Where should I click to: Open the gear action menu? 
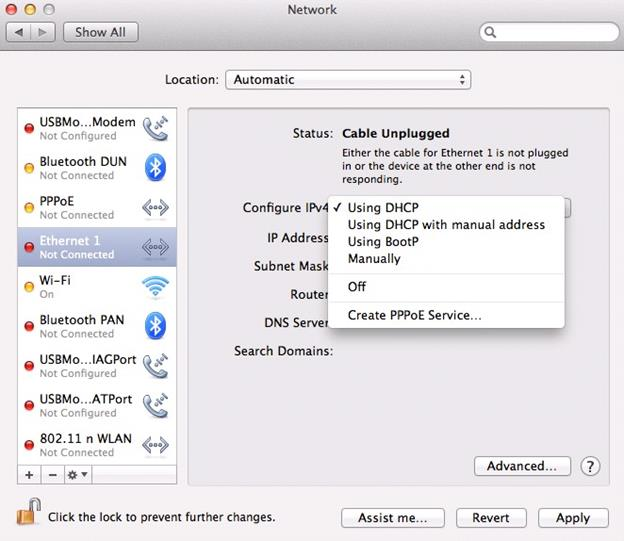coord(78,474)
